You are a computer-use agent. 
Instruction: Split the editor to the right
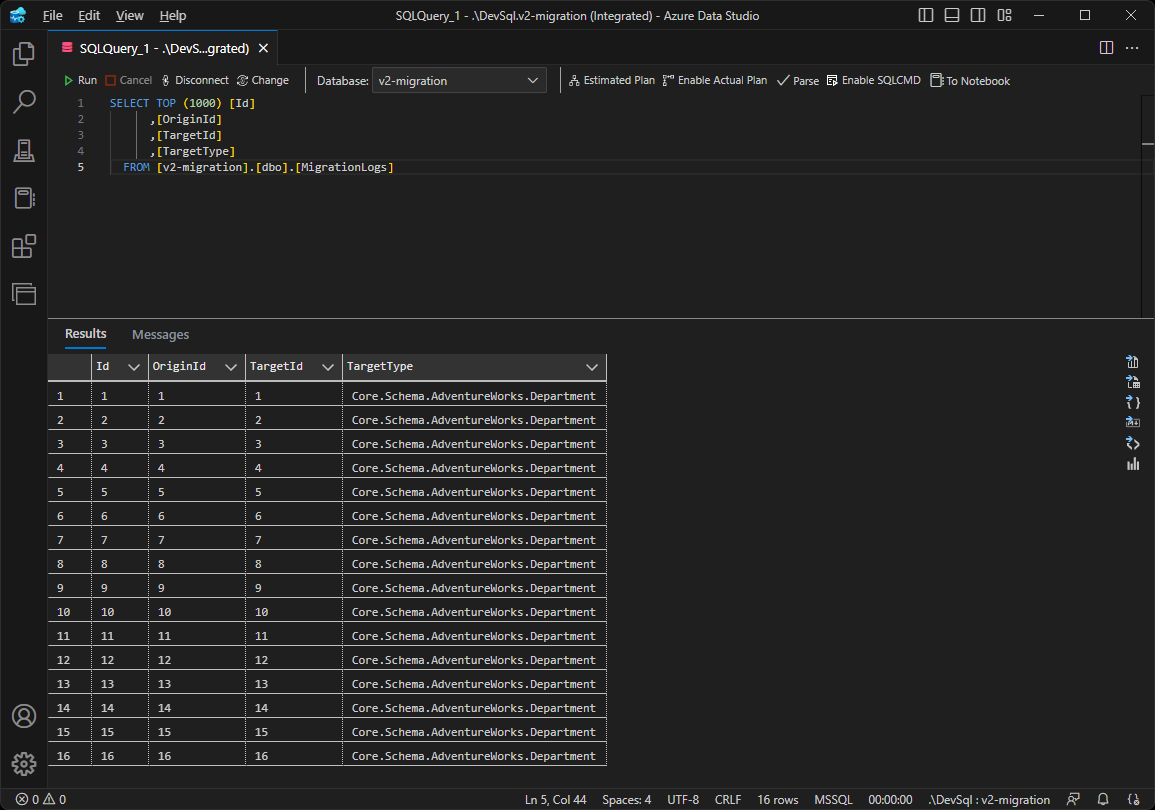pos(1106,48)
